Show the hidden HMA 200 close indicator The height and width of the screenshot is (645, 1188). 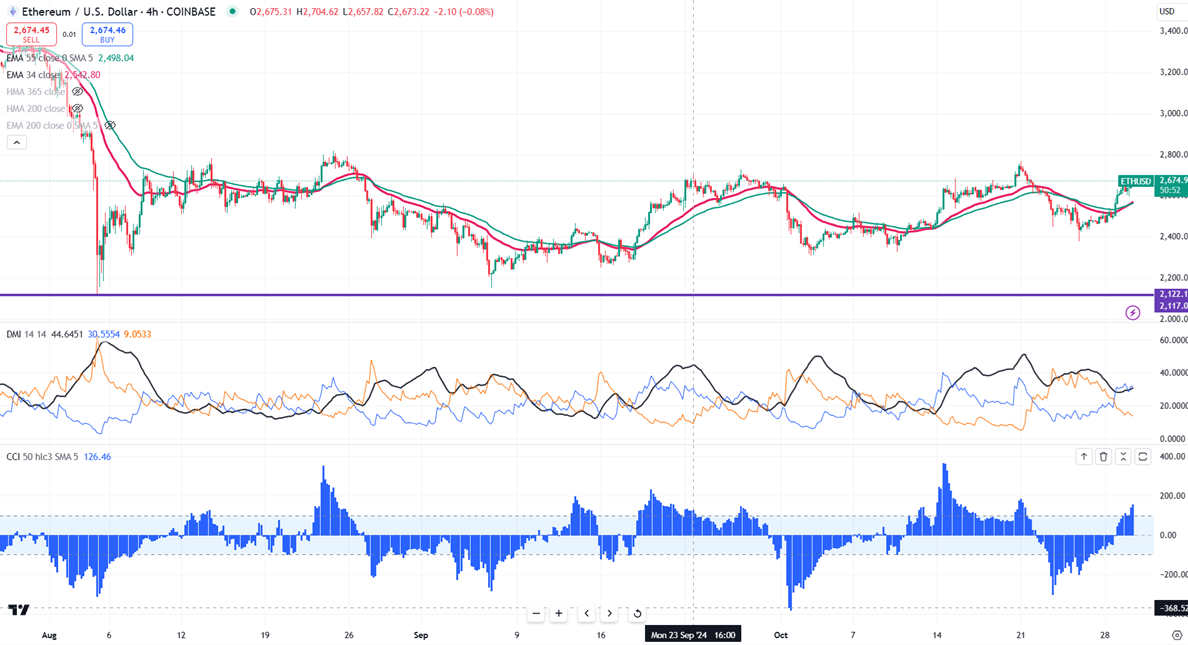tap(77, 108)
